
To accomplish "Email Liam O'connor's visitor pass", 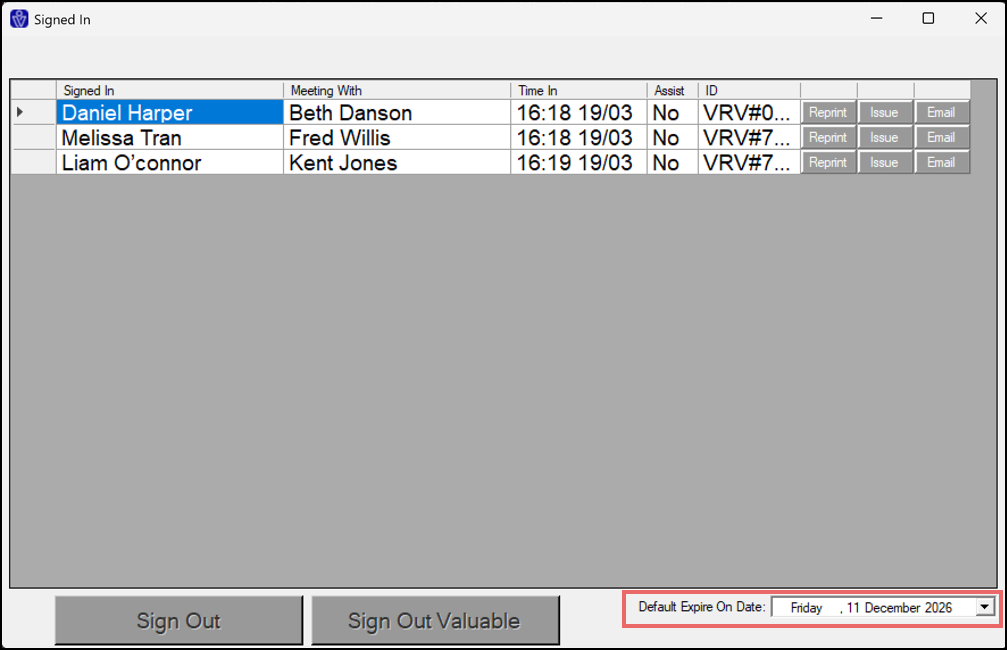I will pyautogui.click(x=941, y=162).
